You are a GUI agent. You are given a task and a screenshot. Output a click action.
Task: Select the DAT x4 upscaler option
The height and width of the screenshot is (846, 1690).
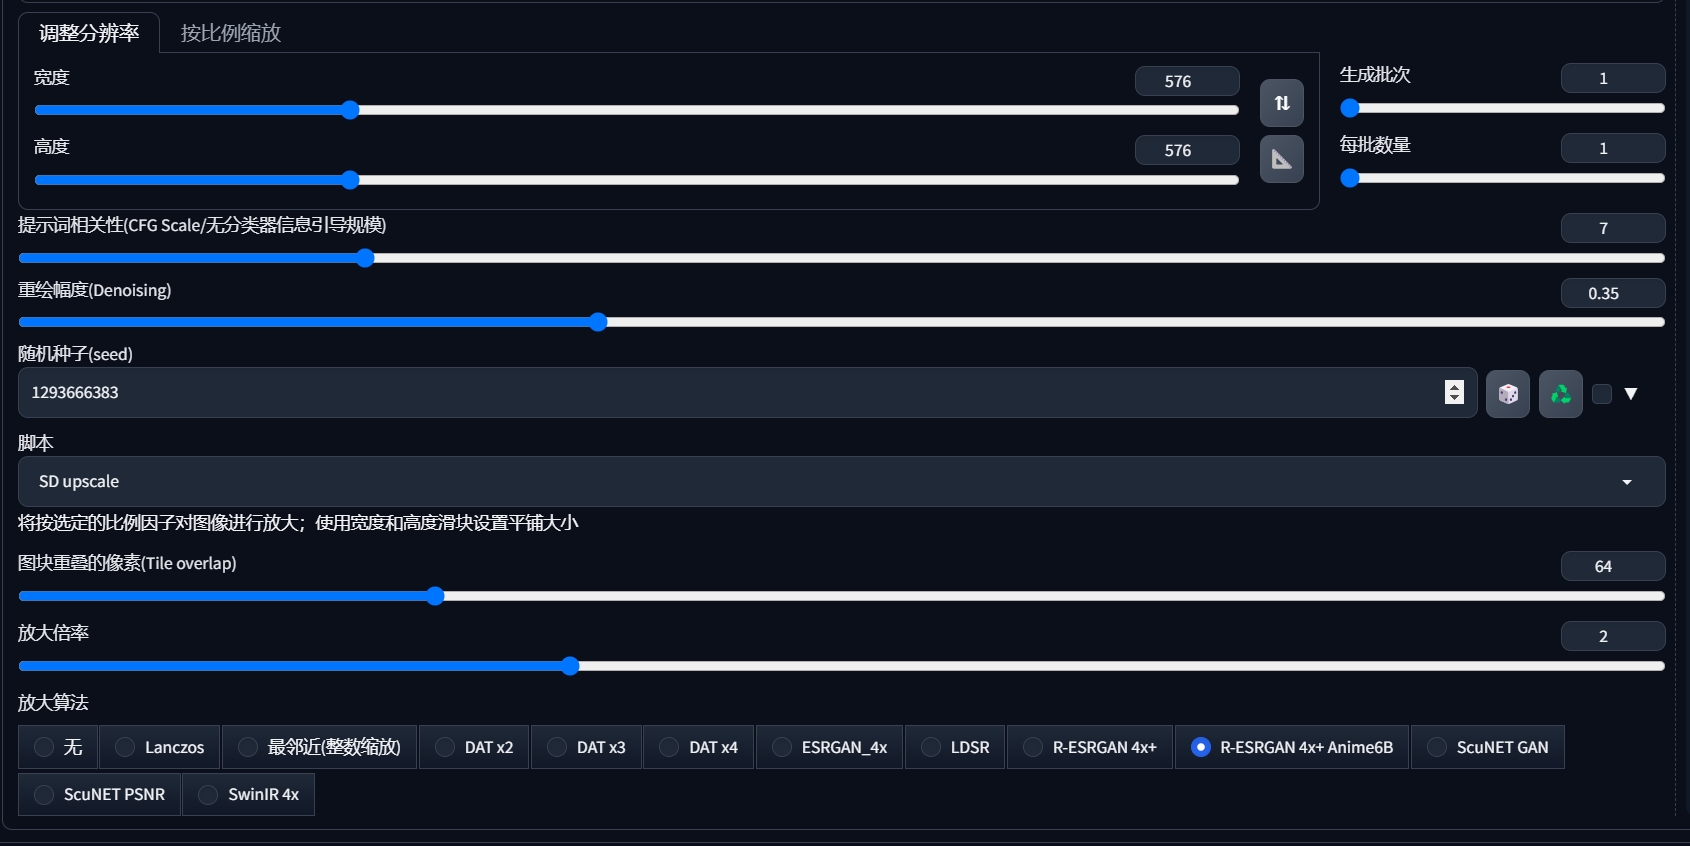pyautogui.click(x=670, y=747)
